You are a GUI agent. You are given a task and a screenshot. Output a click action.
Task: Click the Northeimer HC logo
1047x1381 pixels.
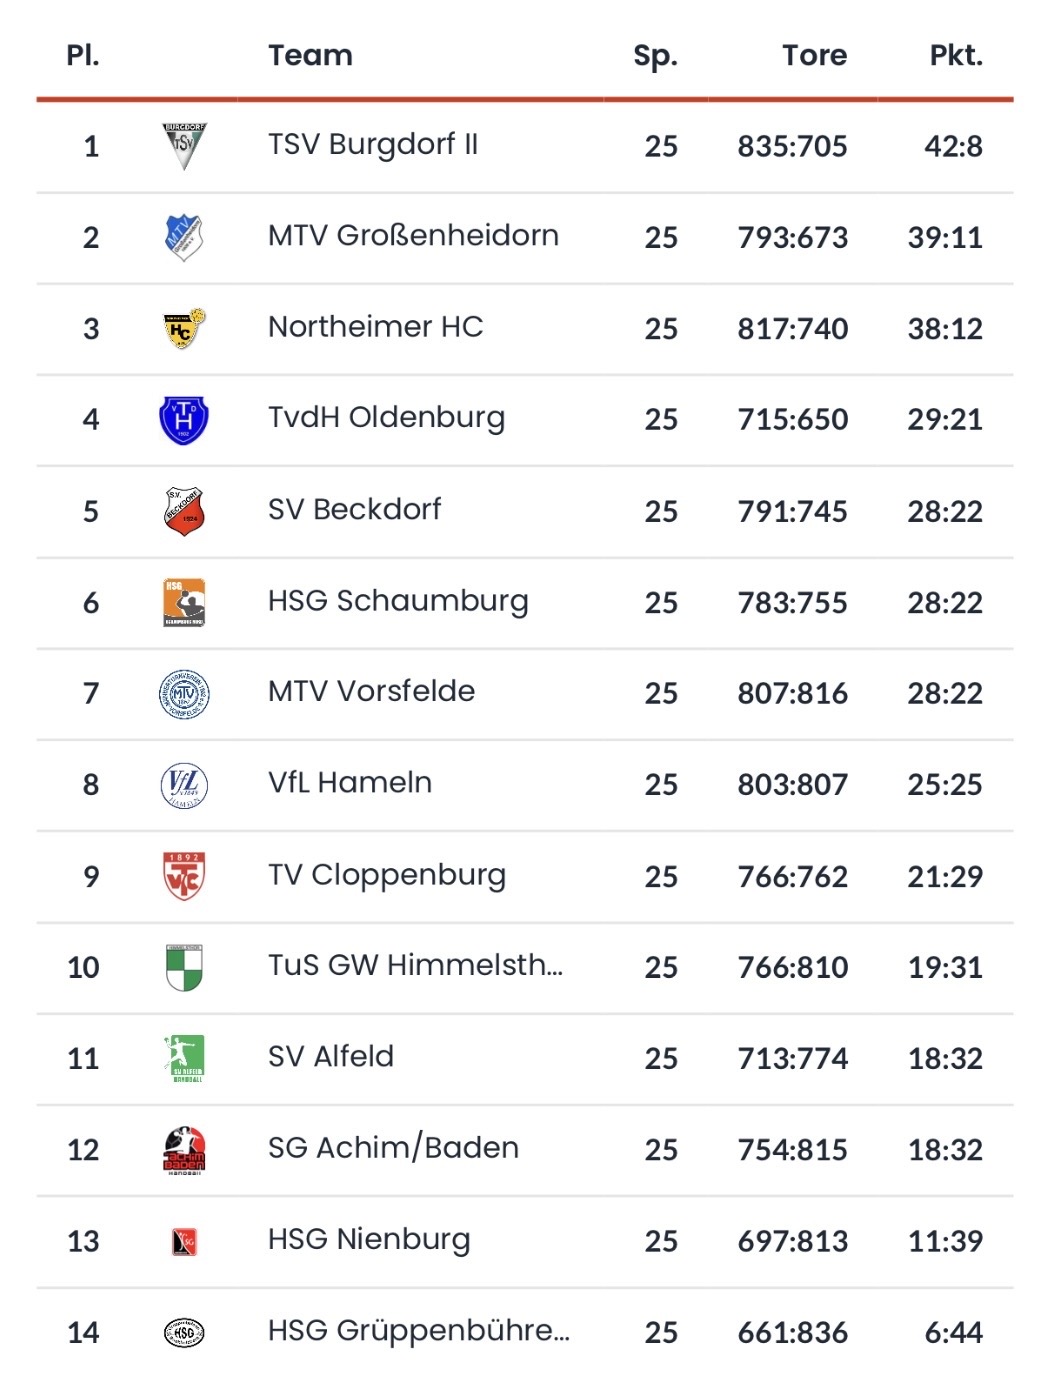[184, 328]
